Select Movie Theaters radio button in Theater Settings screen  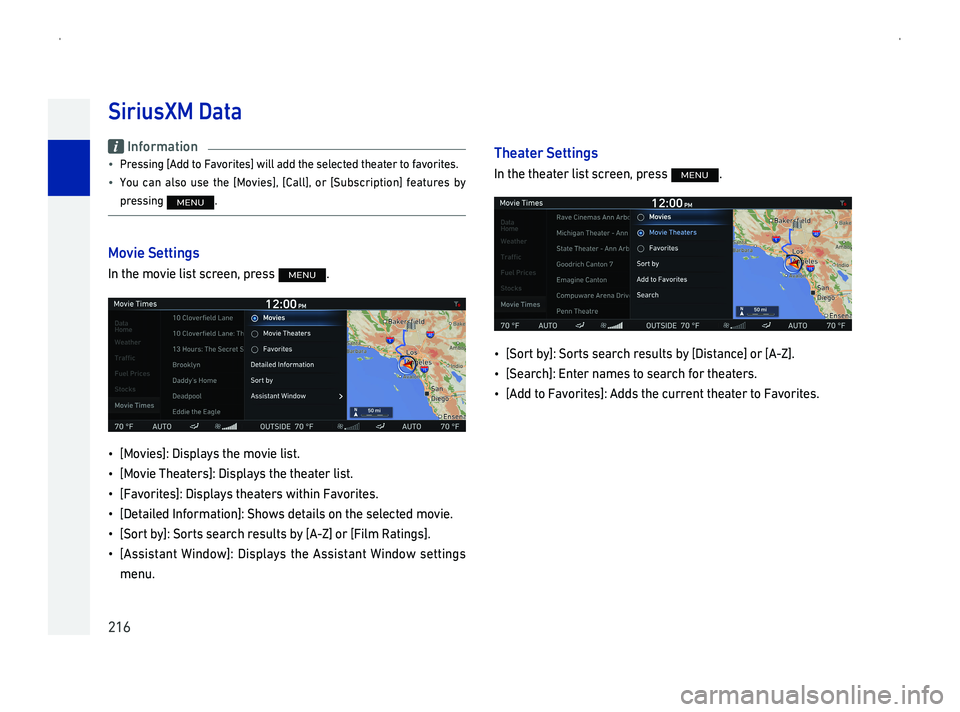pos(640,233)
